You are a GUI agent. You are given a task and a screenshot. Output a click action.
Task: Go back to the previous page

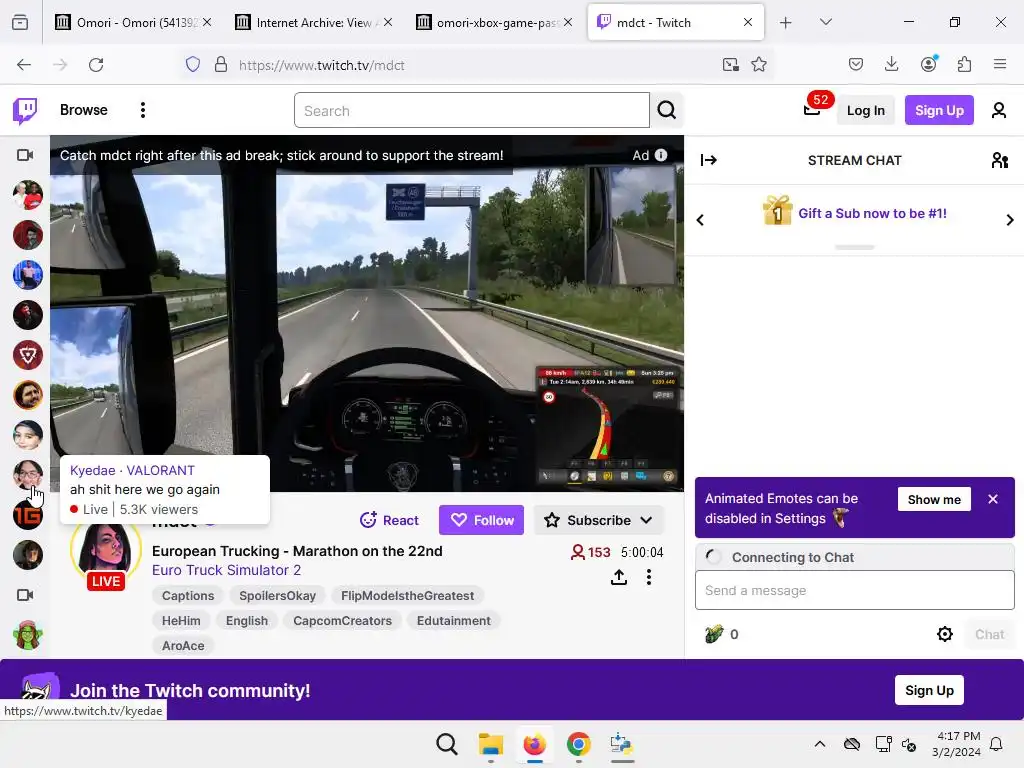(x=24, y=65)
